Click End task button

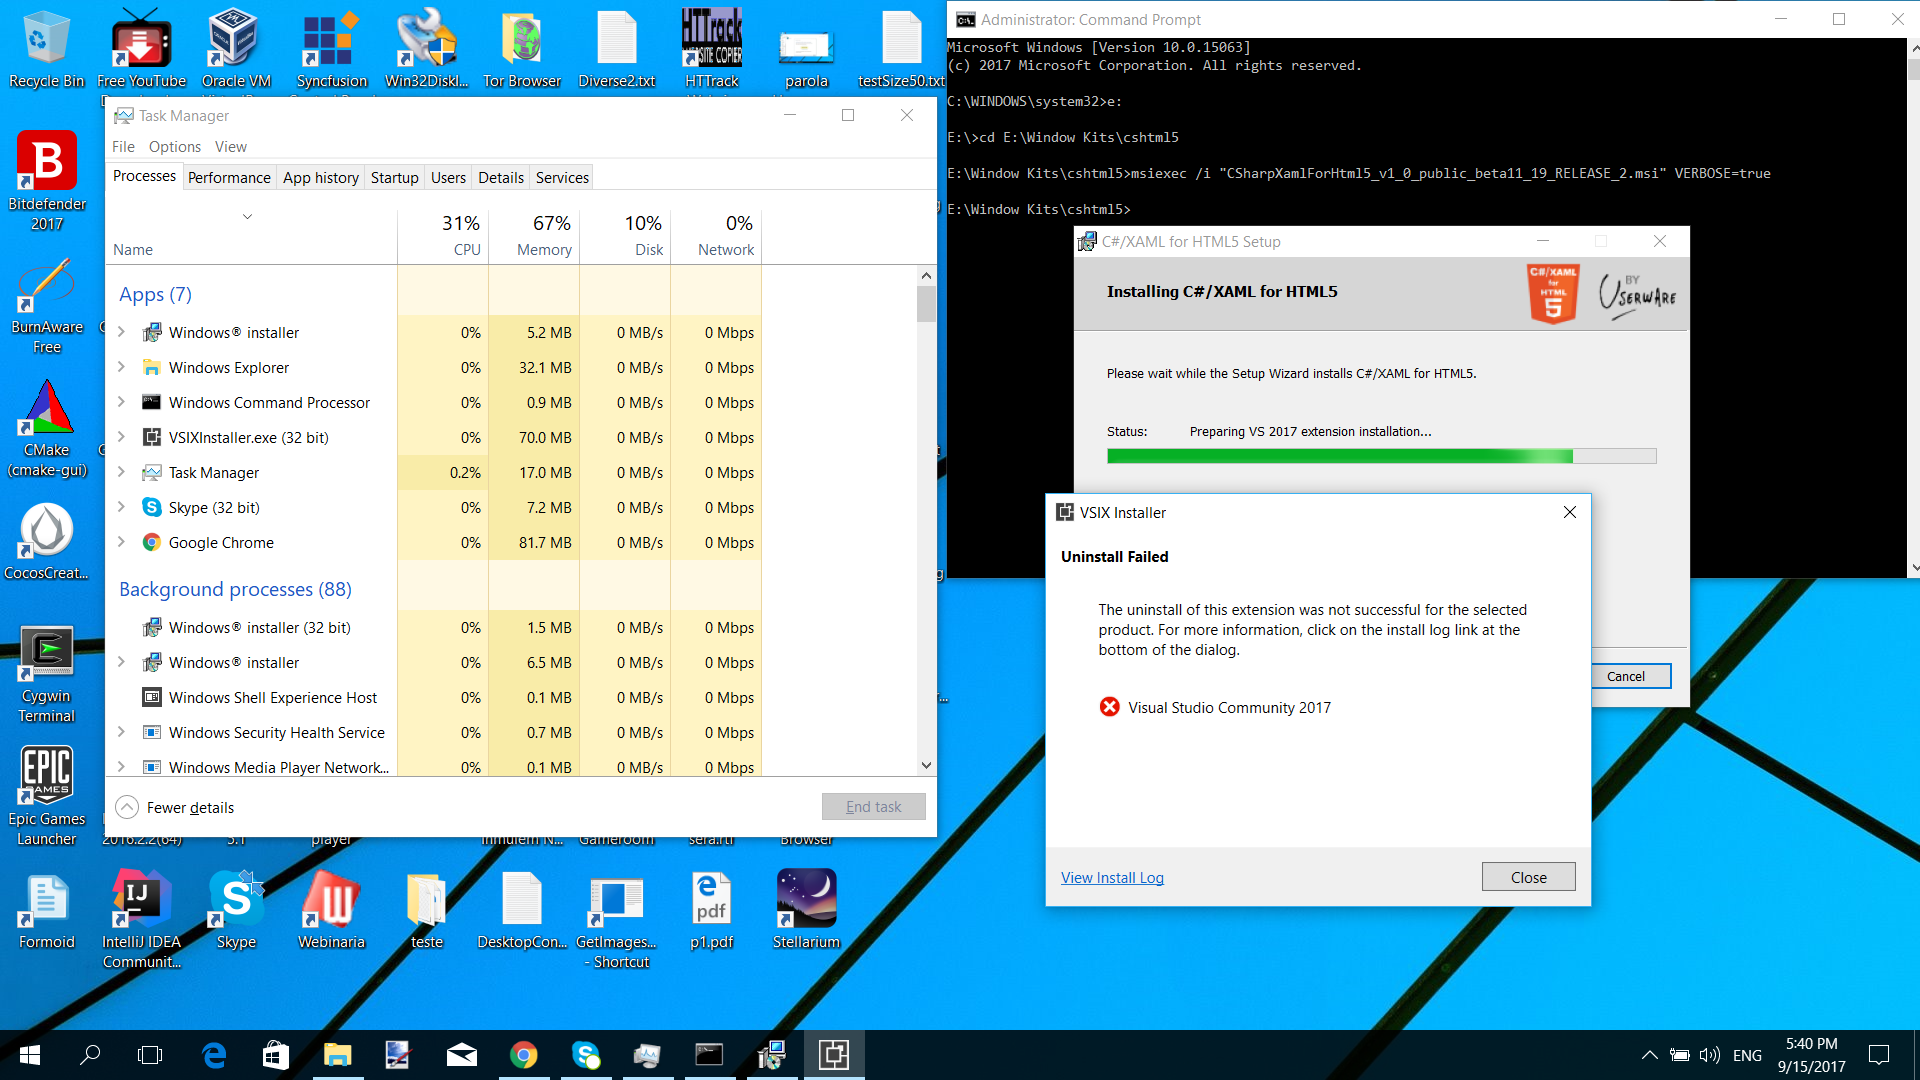[873, 807]
